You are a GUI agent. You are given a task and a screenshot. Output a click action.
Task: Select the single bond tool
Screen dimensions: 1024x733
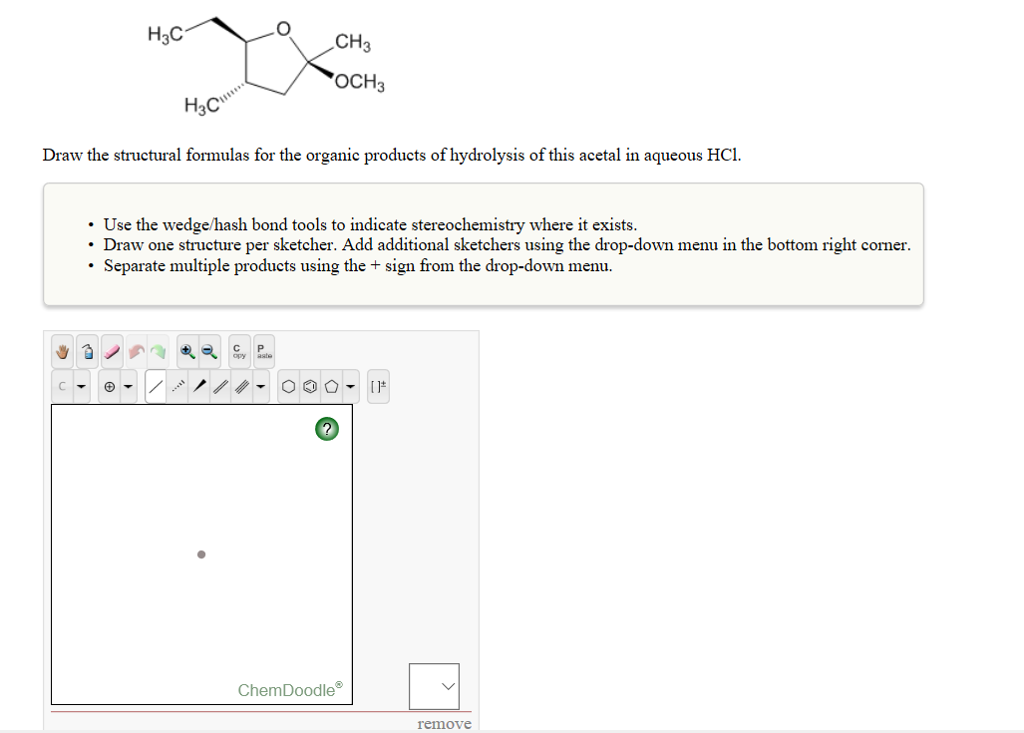click(x=156, y=385)
